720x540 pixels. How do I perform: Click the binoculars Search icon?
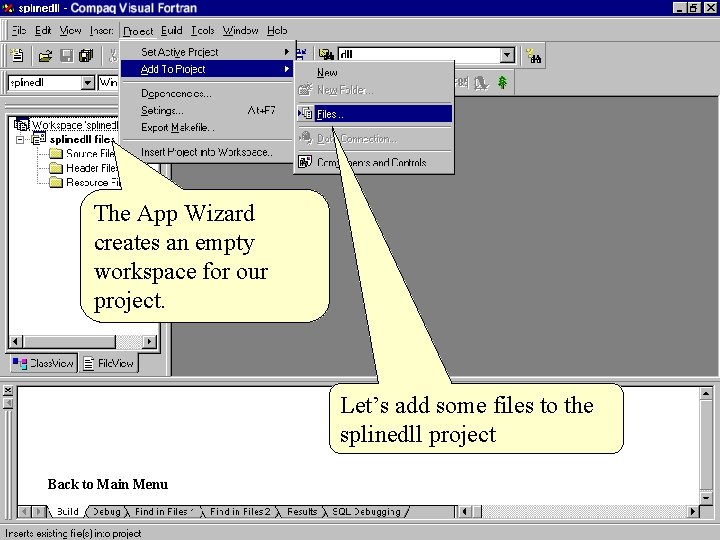(534, 56)
